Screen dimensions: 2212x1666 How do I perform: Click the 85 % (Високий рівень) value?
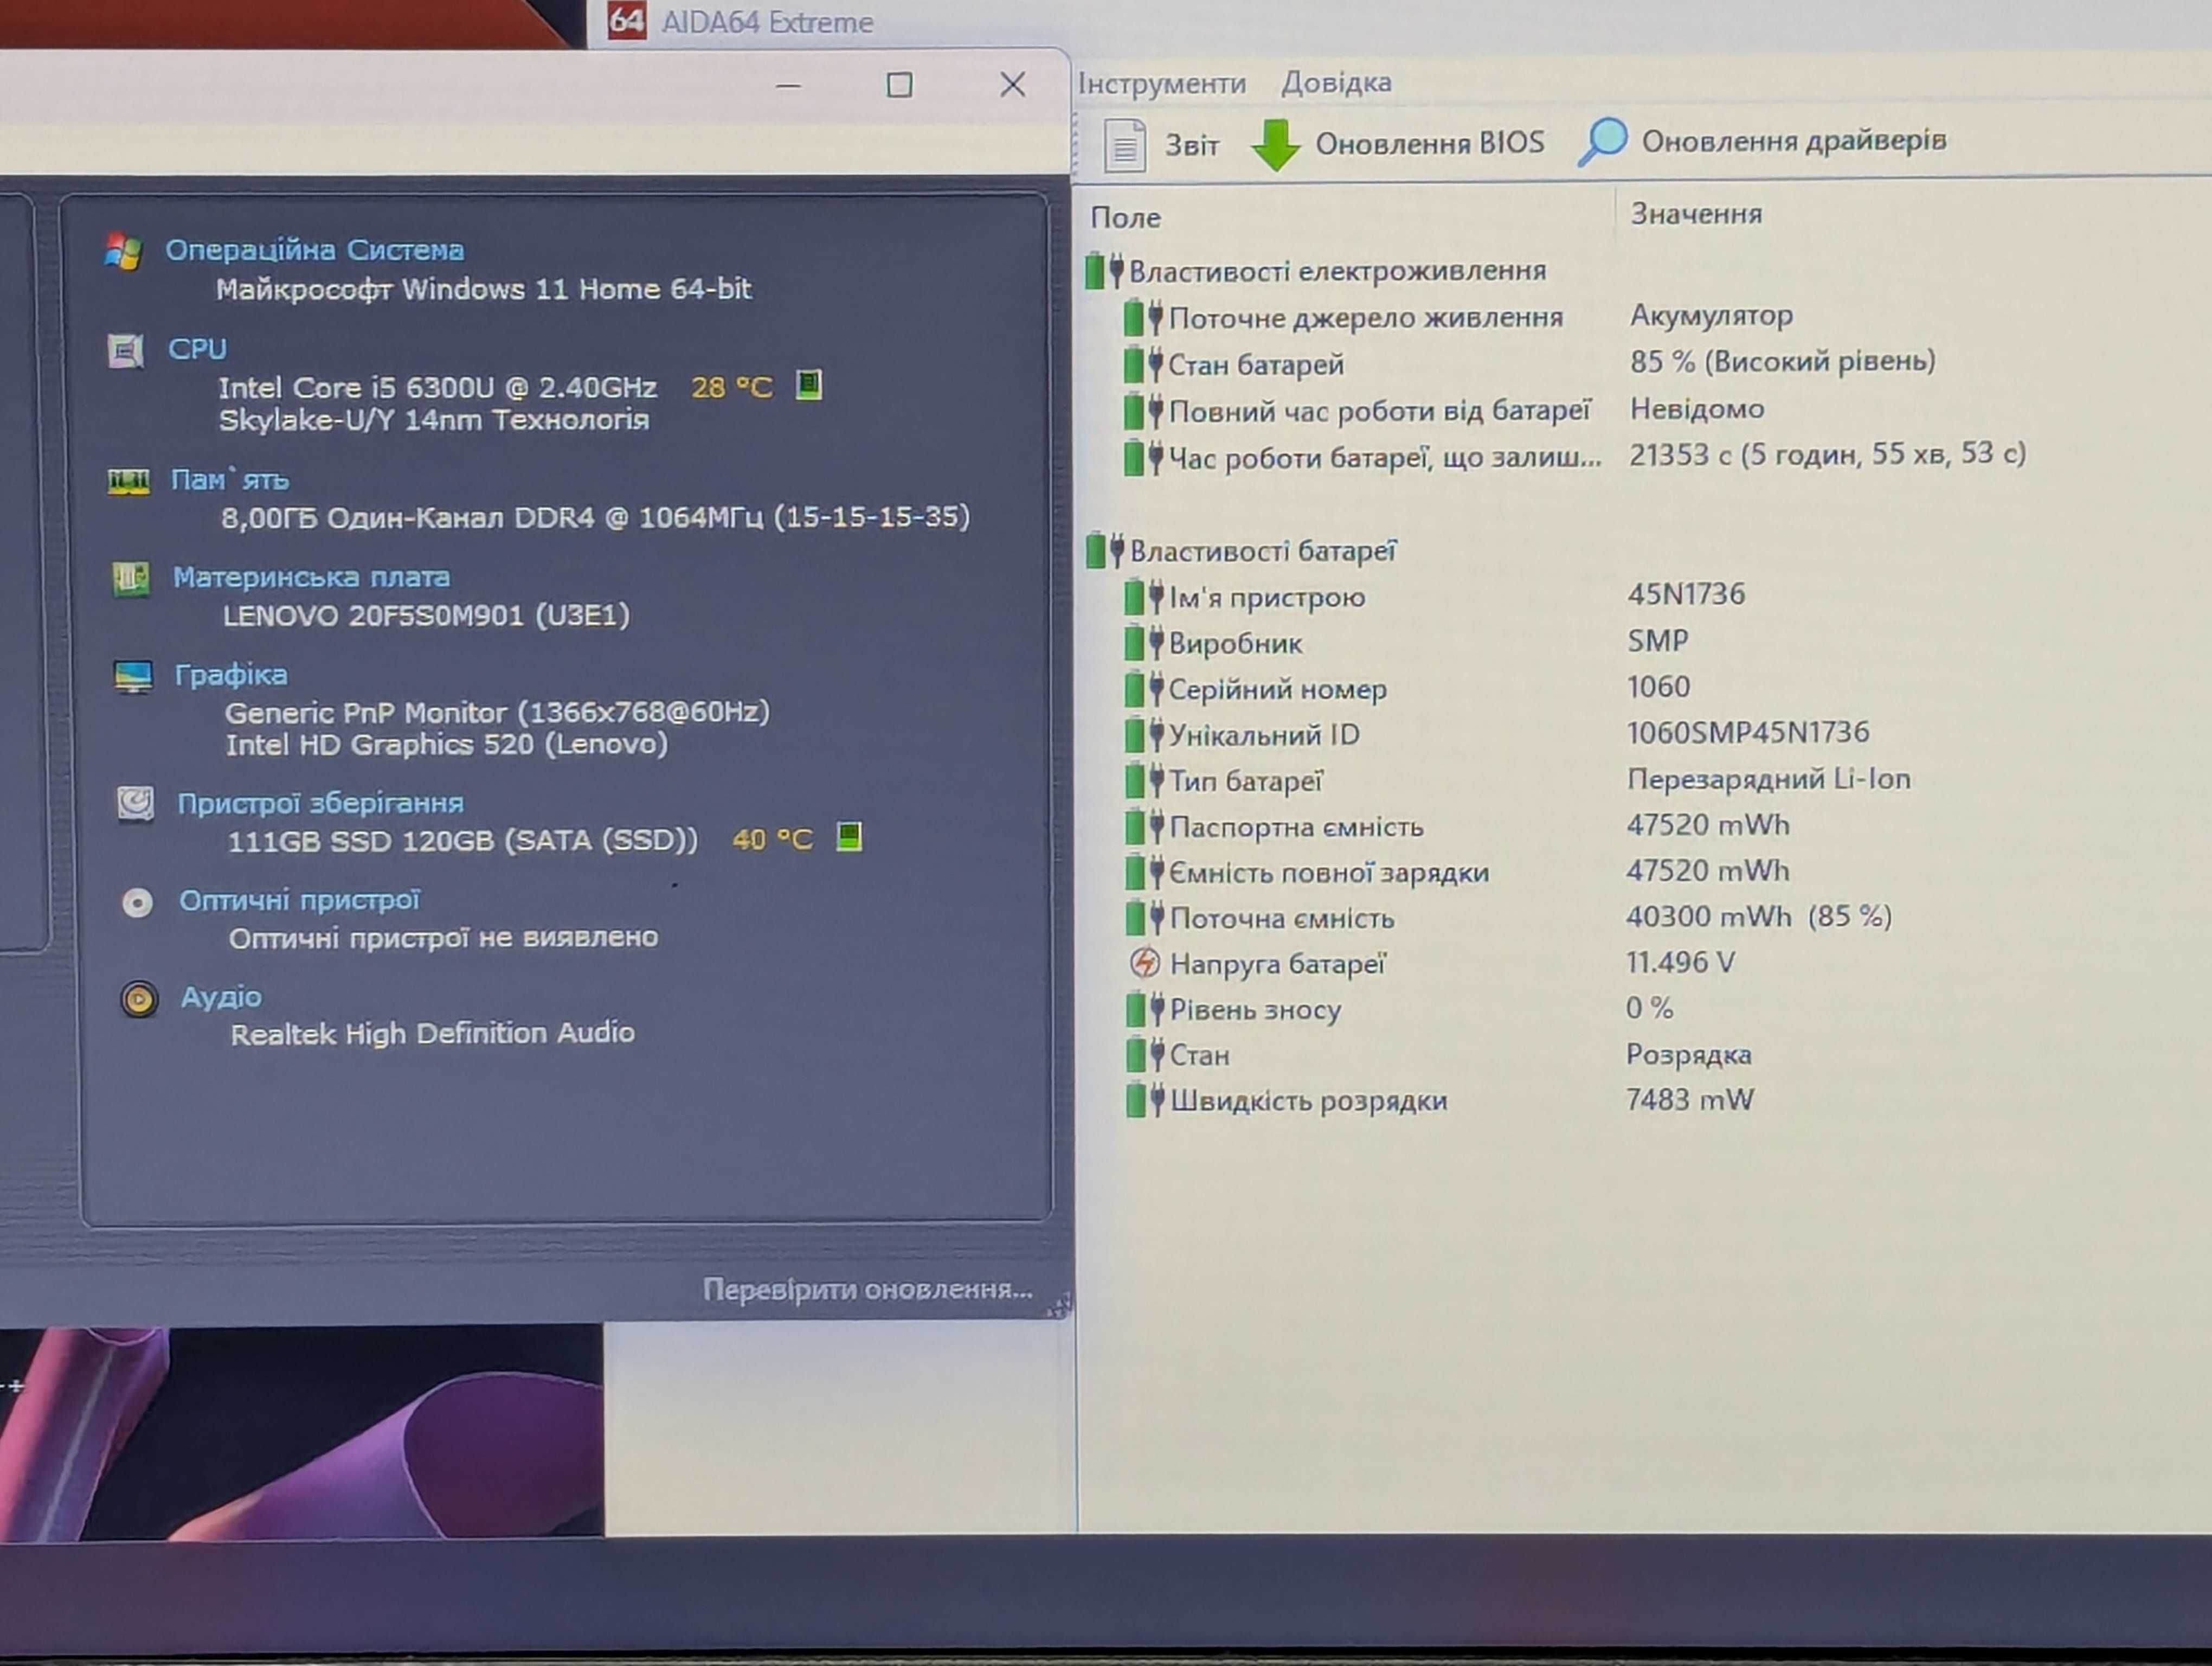pyautogui.click(x=1782, y=361)
